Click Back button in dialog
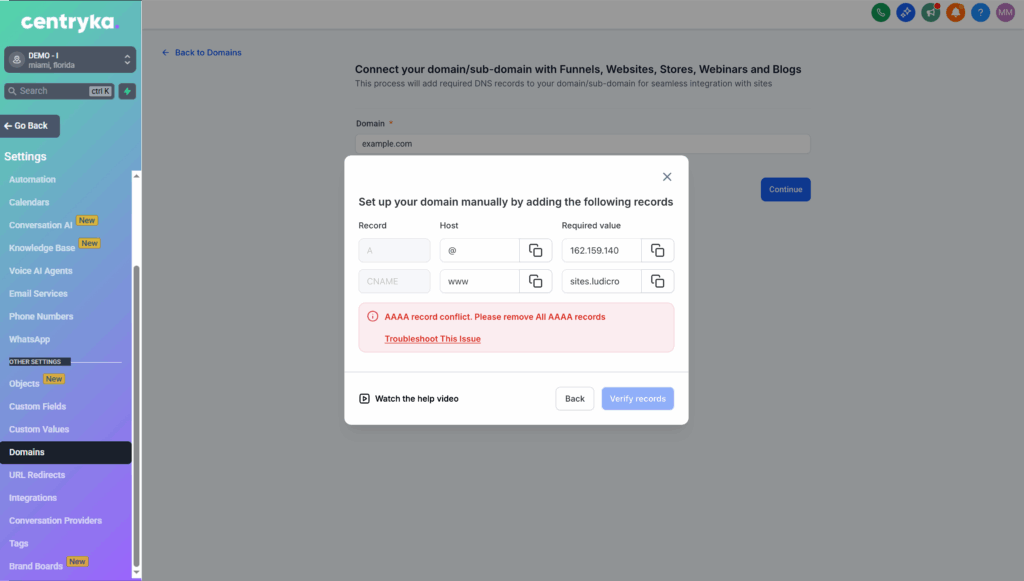The height and width of the screenshot is (581, 1024). (x=575, y=399)
